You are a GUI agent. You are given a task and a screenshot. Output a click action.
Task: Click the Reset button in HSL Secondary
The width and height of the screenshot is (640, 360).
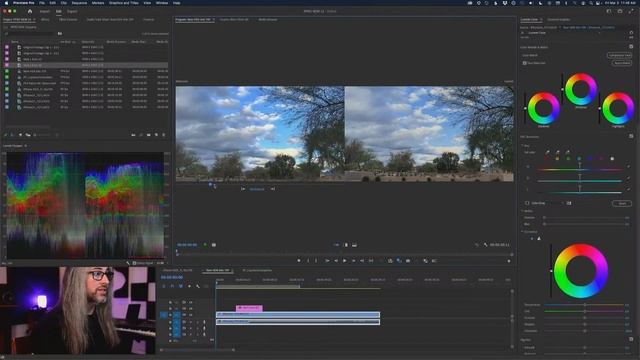(x=622, y=203)
